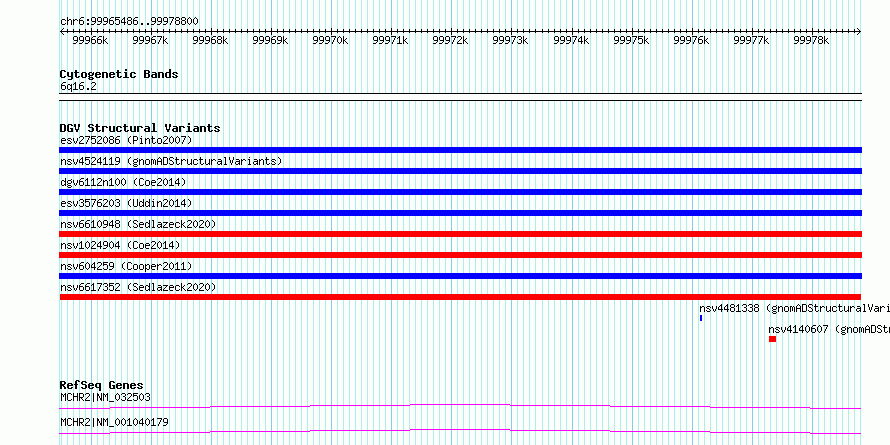
Task: Open nsv4524119 (gnomADStructuralVariants) label
Action: coord(171,161)
